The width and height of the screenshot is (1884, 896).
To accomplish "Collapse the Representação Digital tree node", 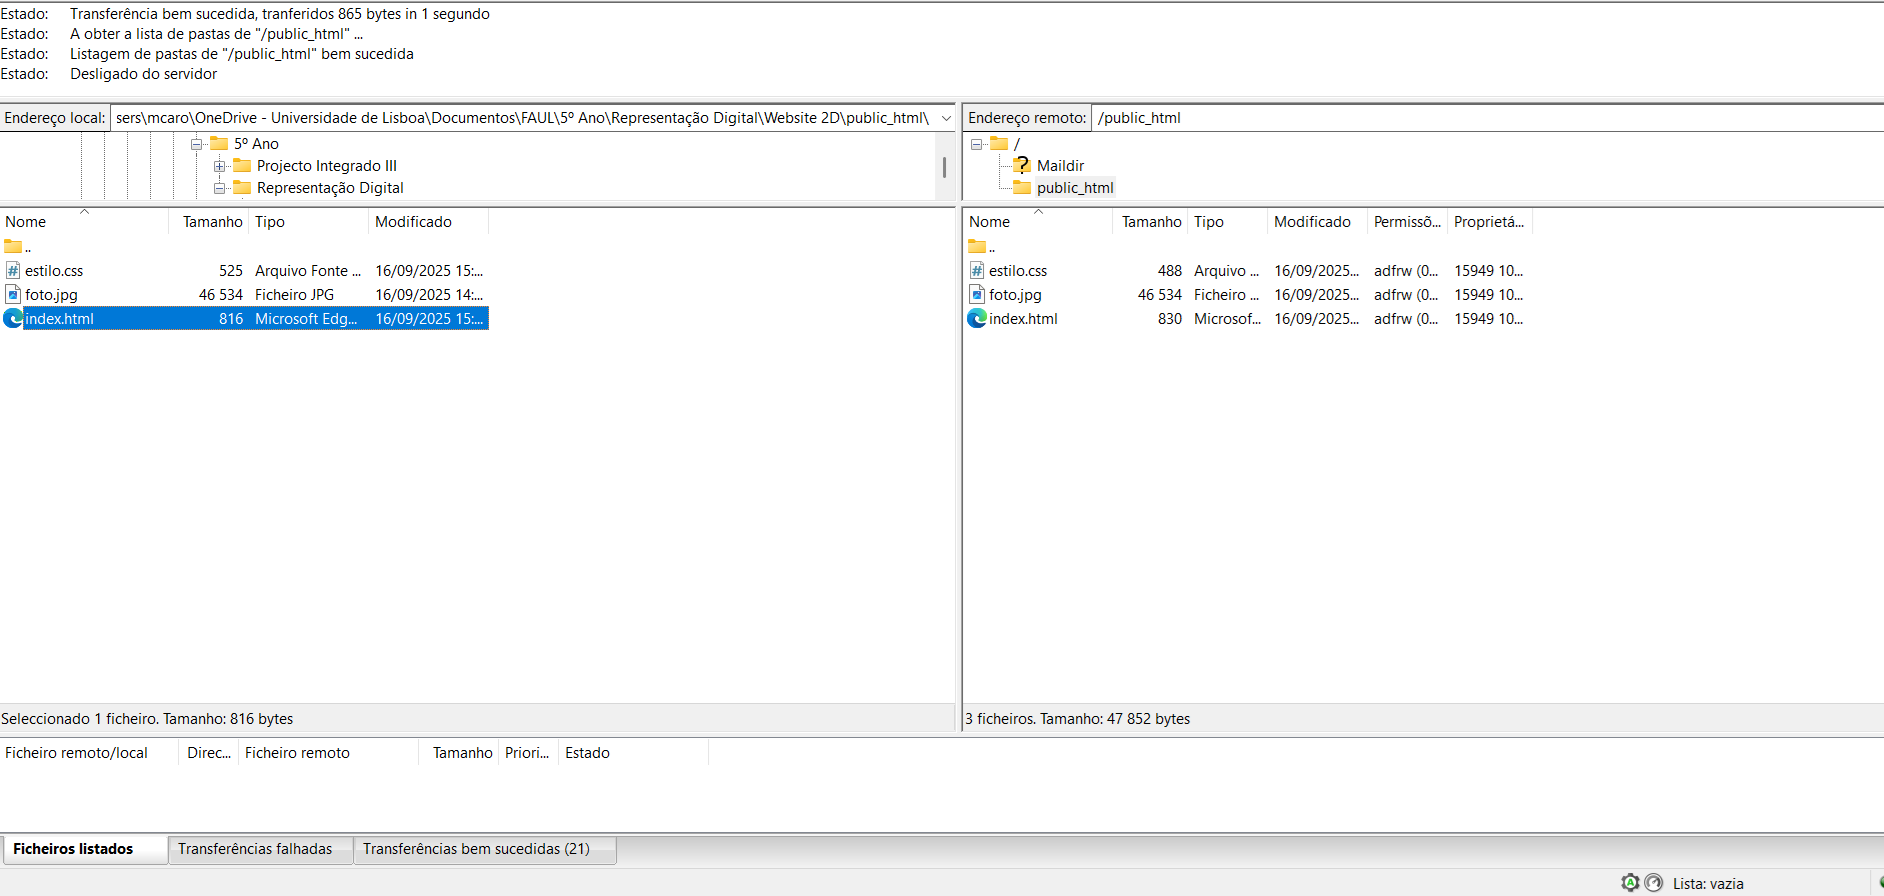I will tap(220, 188).
